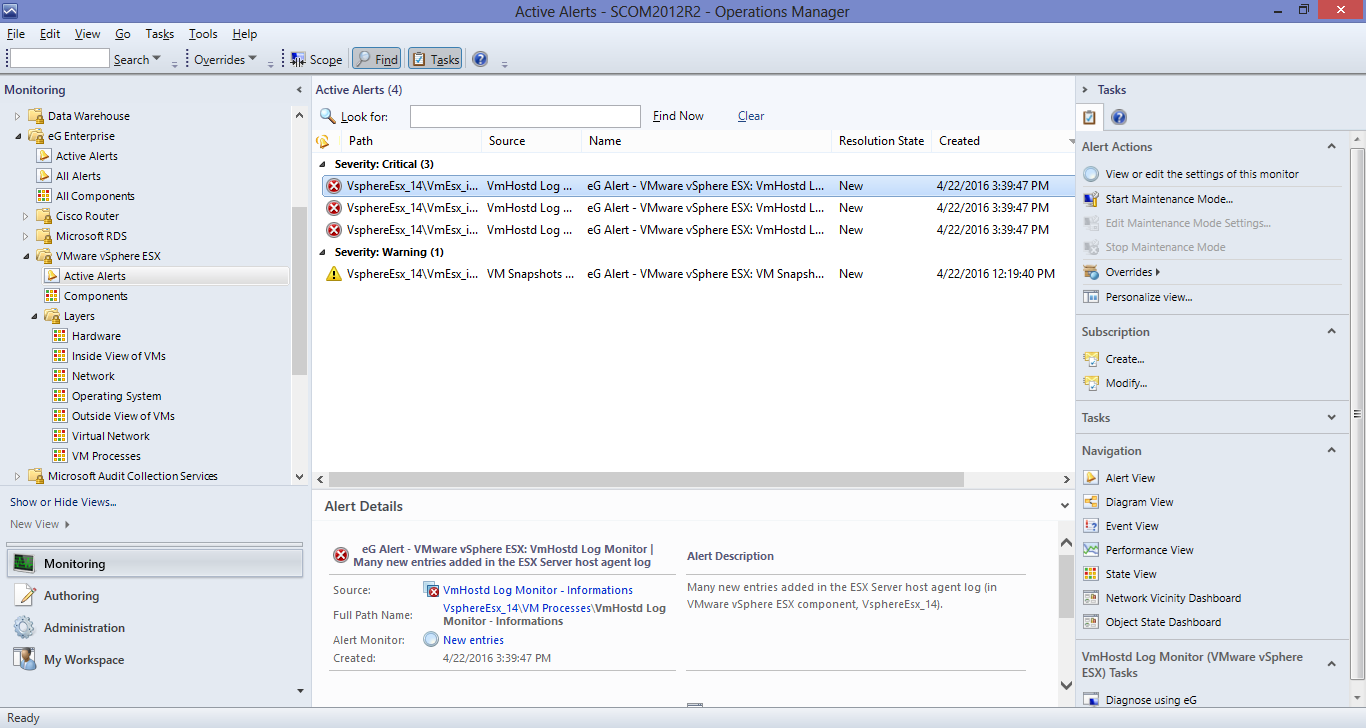Viewport: 1366px width, 728px height.
Task: Select the Help tab in Tasks pane
Action: (1119, 118)
